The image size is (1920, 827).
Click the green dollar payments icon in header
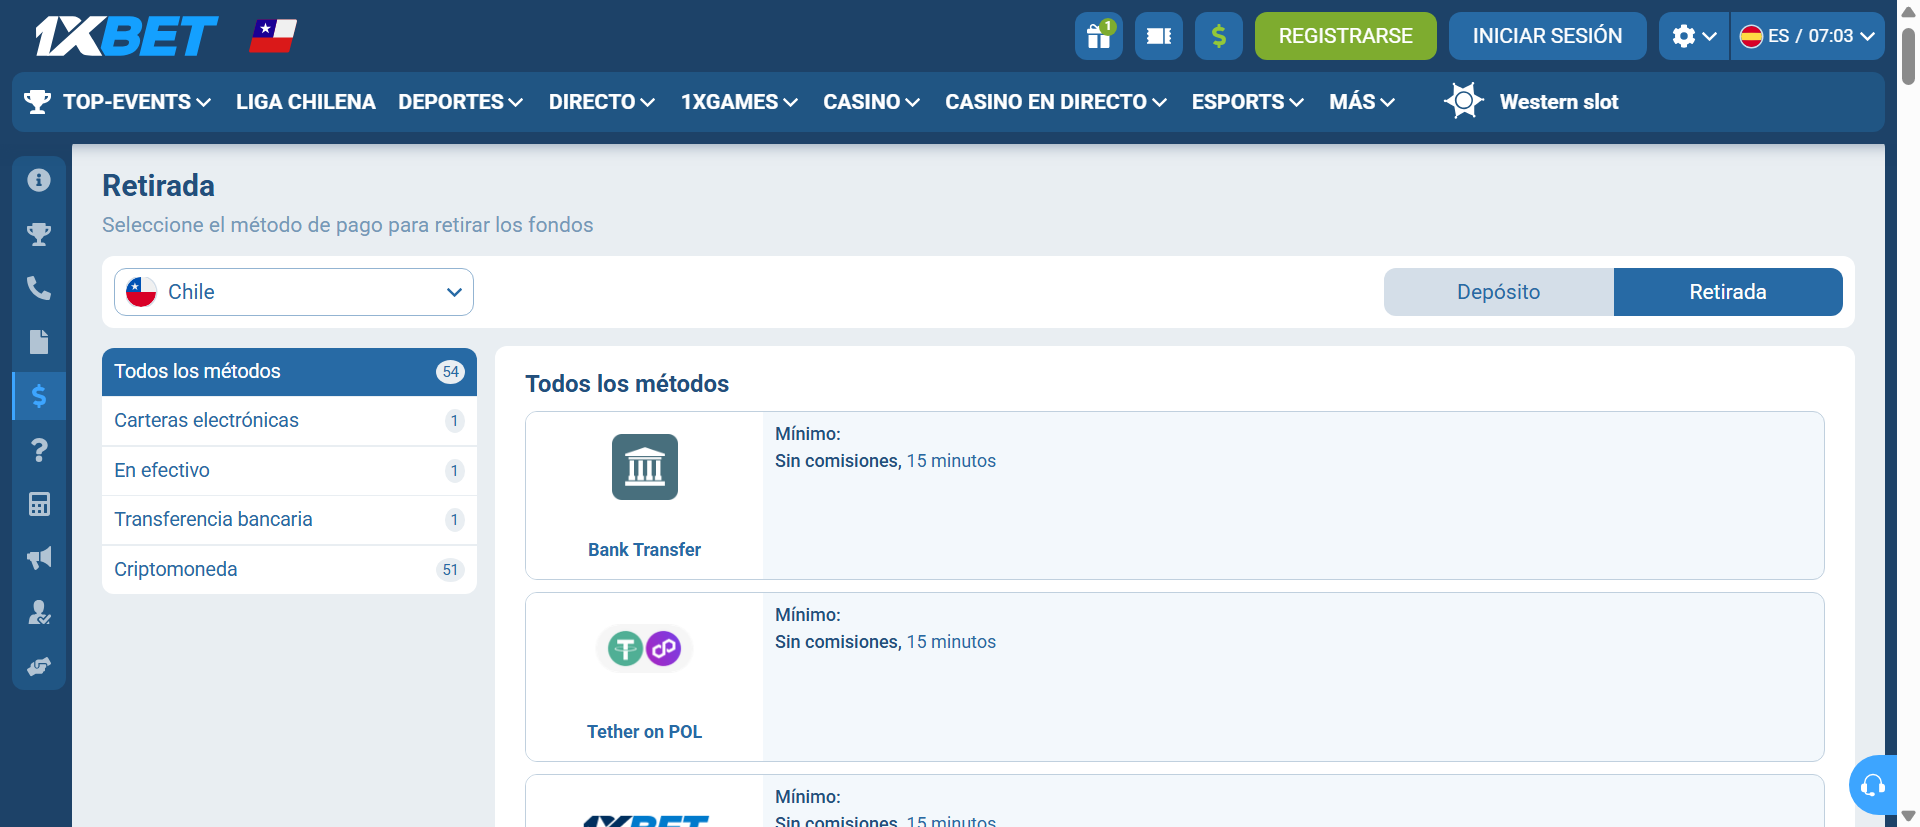tap(1219, 36)
